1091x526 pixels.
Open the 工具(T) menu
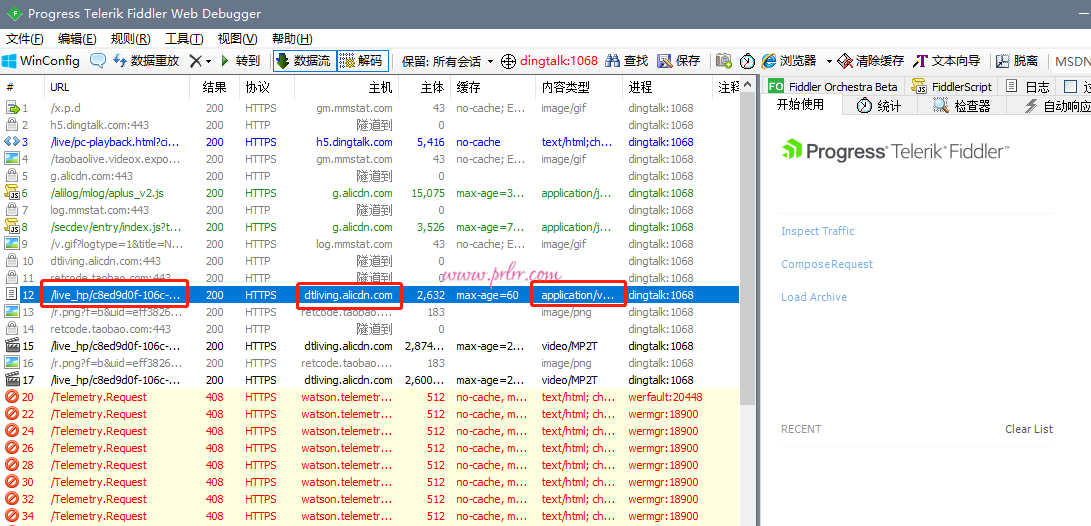click(x=183, y=39)
